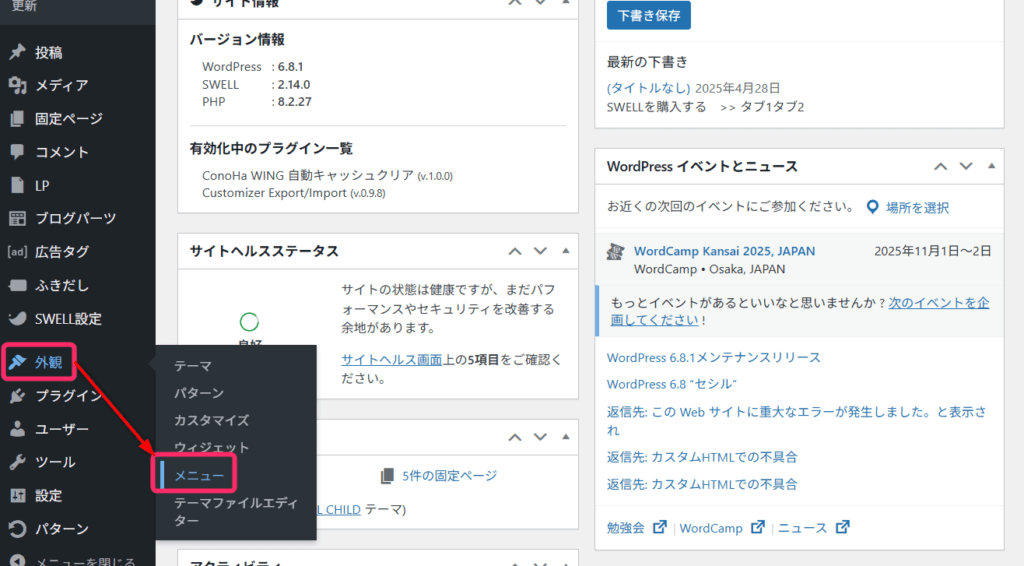Collapse the サイトヘルスステータス panel
Image resolution: width=1024 pixels, height=566 pixels.
(x=566, y=251)
